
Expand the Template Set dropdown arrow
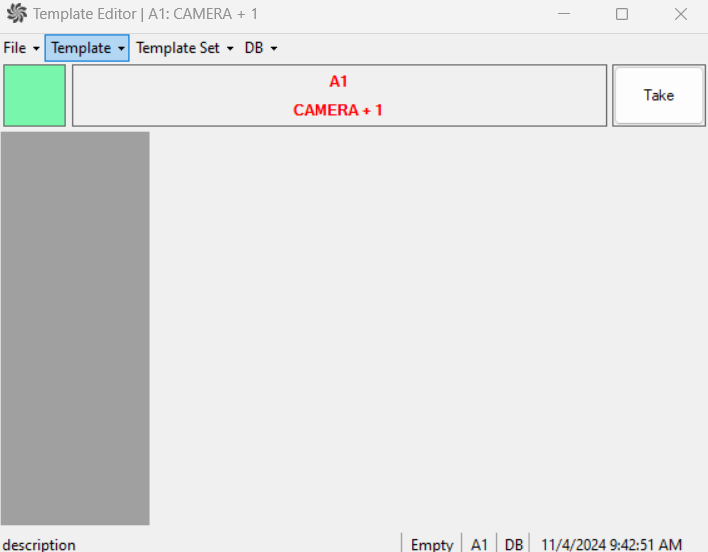(x=230, y=48)
